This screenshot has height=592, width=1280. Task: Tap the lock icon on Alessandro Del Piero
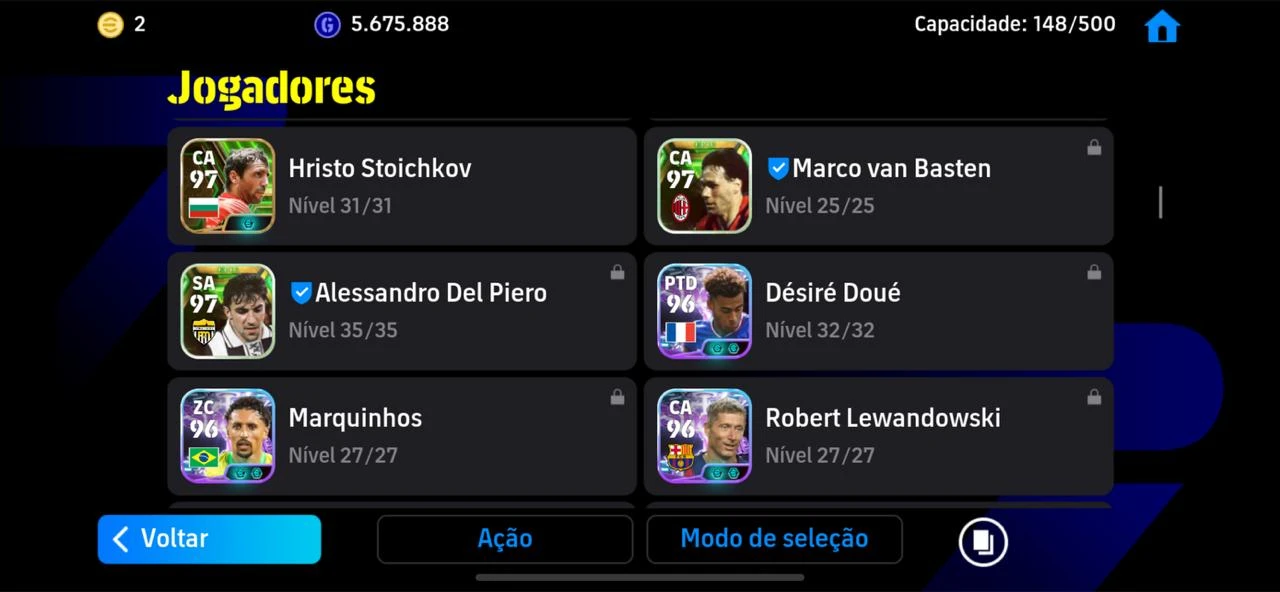tap(617, 272)
